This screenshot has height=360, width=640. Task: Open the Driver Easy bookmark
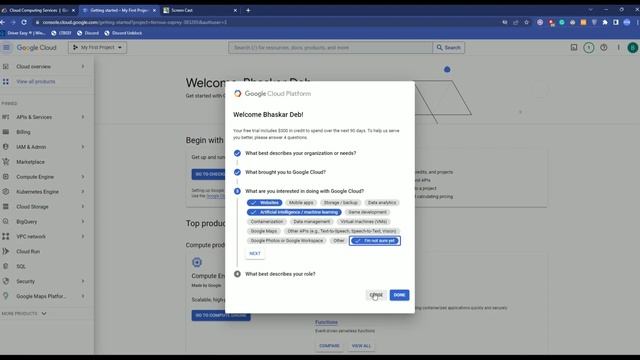tap(23, 33)
